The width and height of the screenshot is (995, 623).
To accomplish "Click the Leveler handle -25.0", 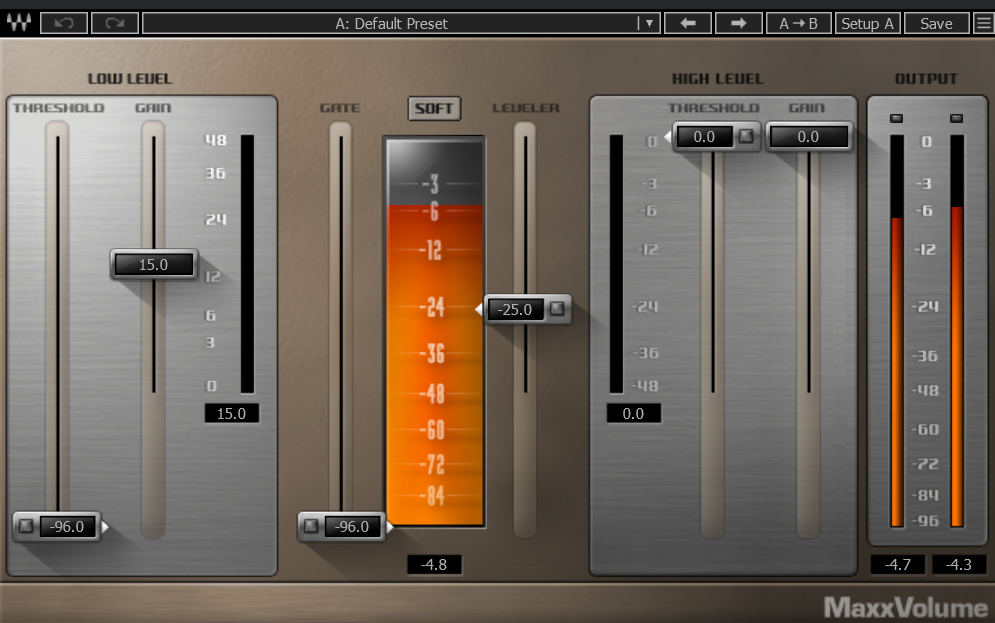I will [515, 310].
